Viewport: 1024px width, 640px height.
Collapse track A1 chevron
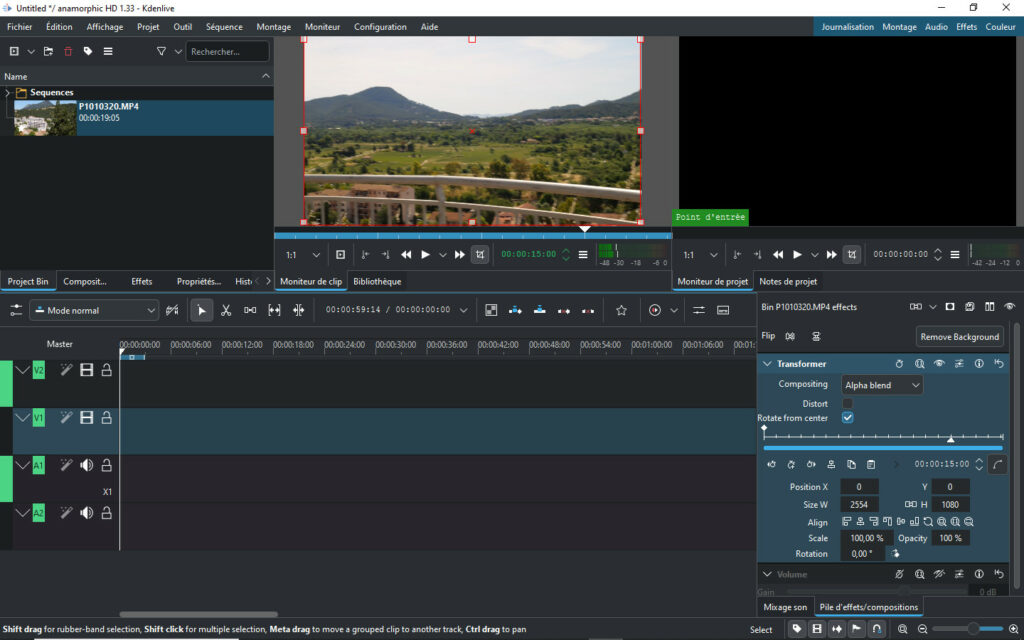(22, 465)
